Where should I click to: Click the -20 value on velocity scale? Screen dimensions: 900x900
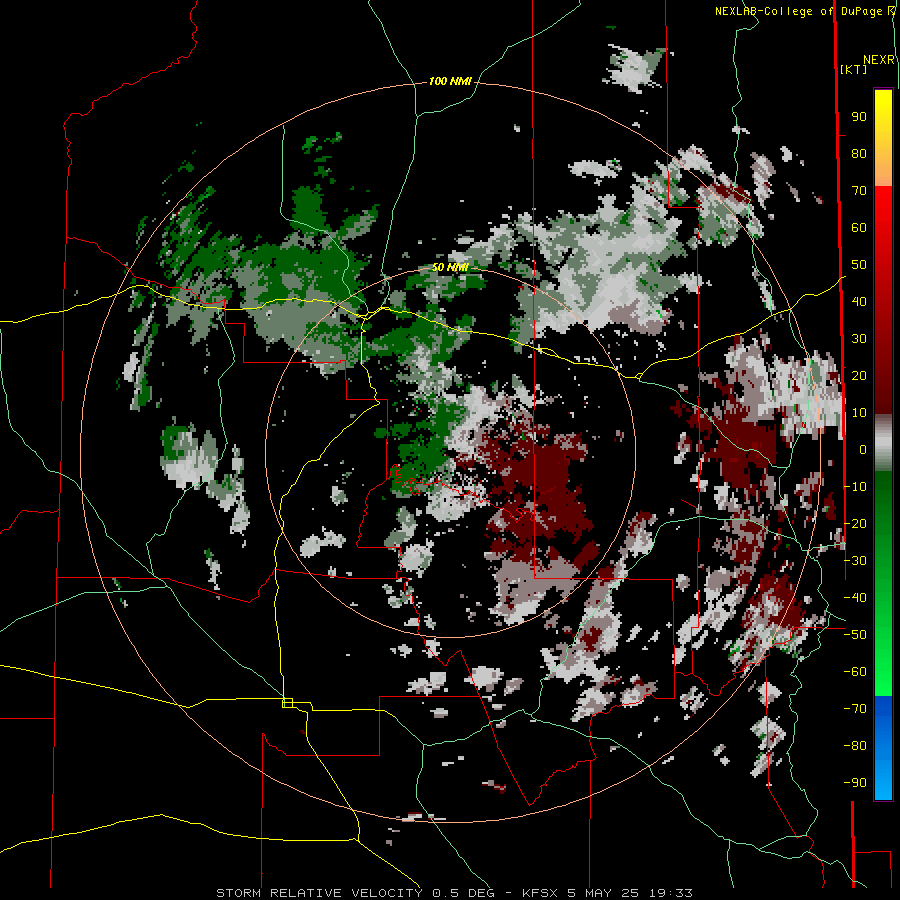[x=855, y=523]
